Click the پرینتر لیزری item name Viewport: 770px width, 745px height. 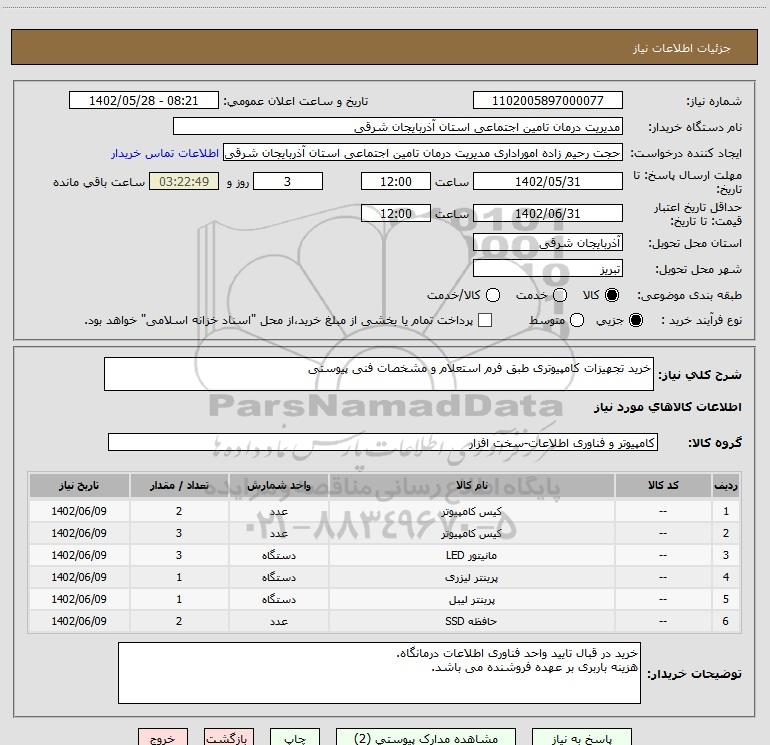(x=471, y=578)
